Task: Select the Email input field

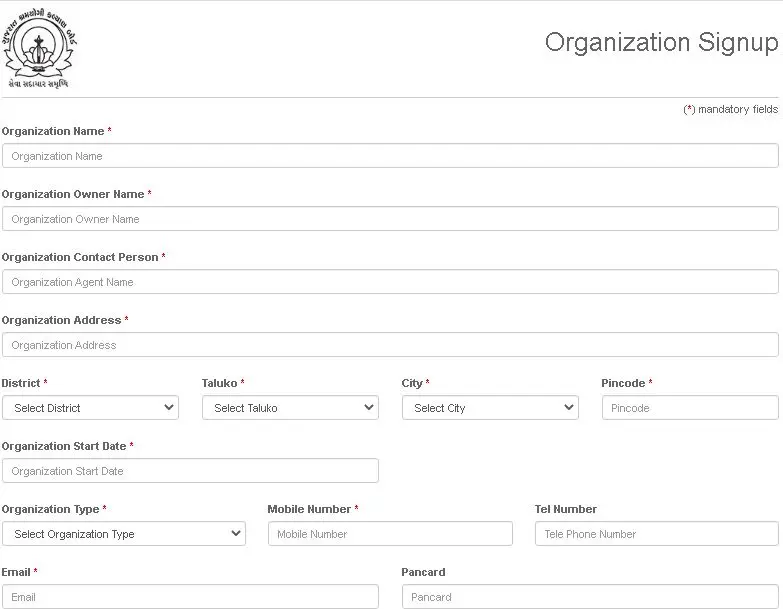Action: point(190,597)
